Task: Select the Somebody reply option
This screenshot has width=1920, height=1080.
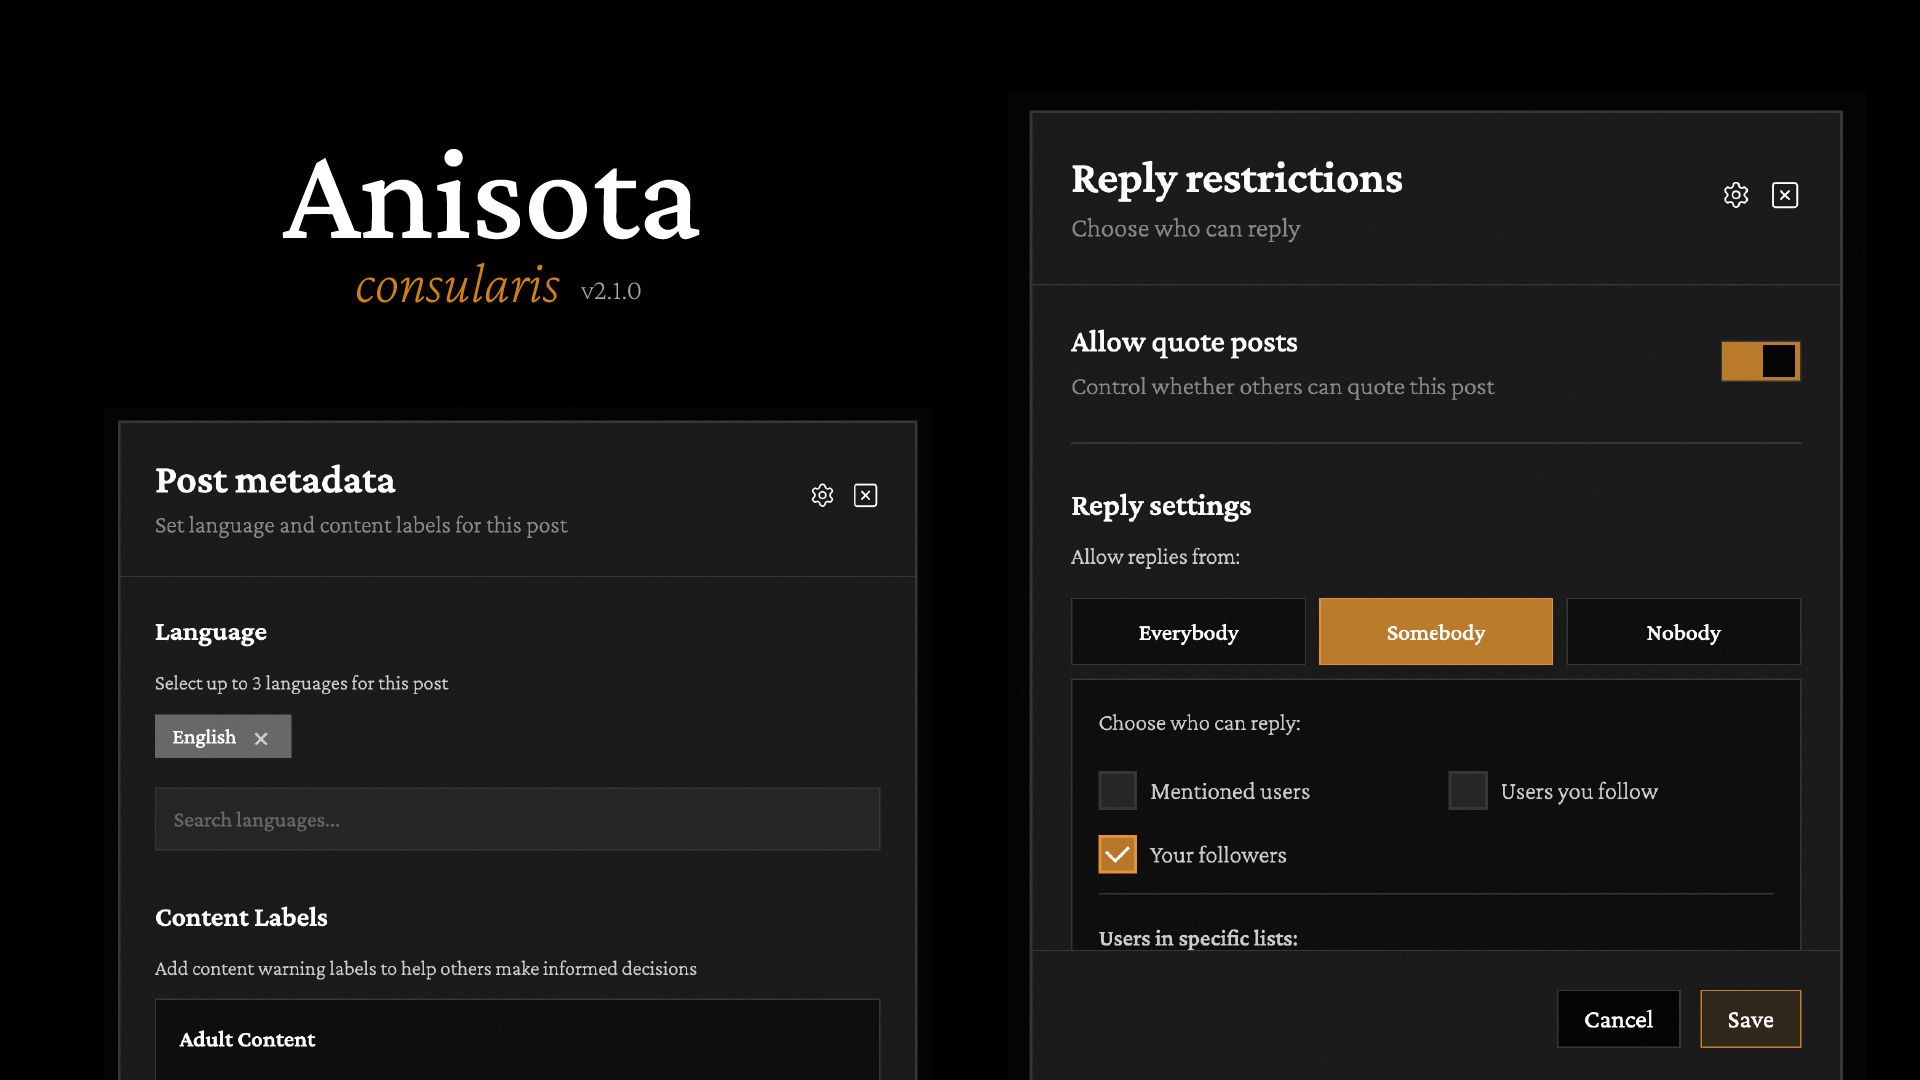Action: coord(1436,632)
